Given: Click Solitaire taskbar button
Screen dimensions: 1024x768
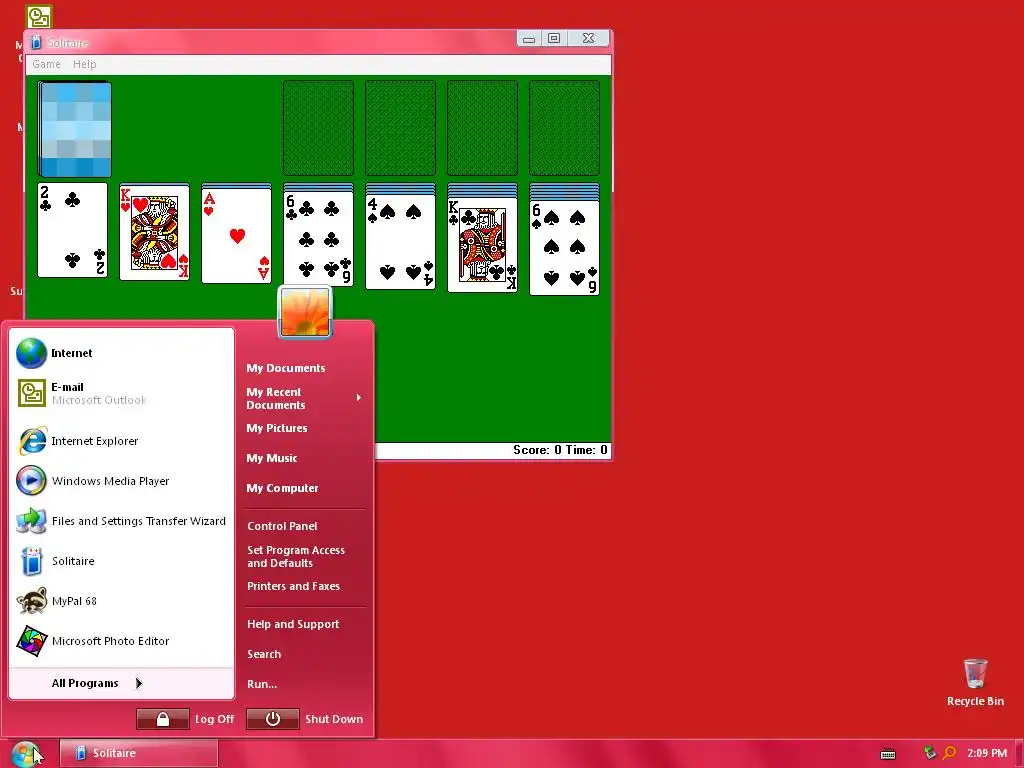Looking at the screenshot, I should click(139, 753).
